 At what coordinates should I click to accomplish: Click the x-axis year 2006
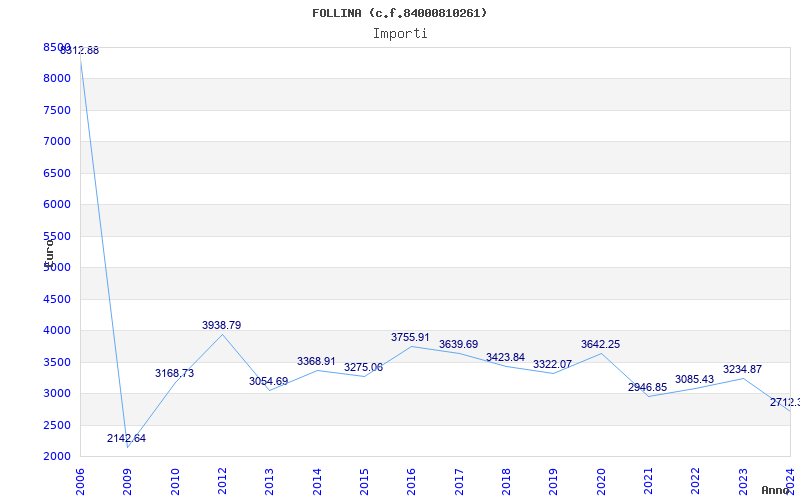tap(80, 482)
